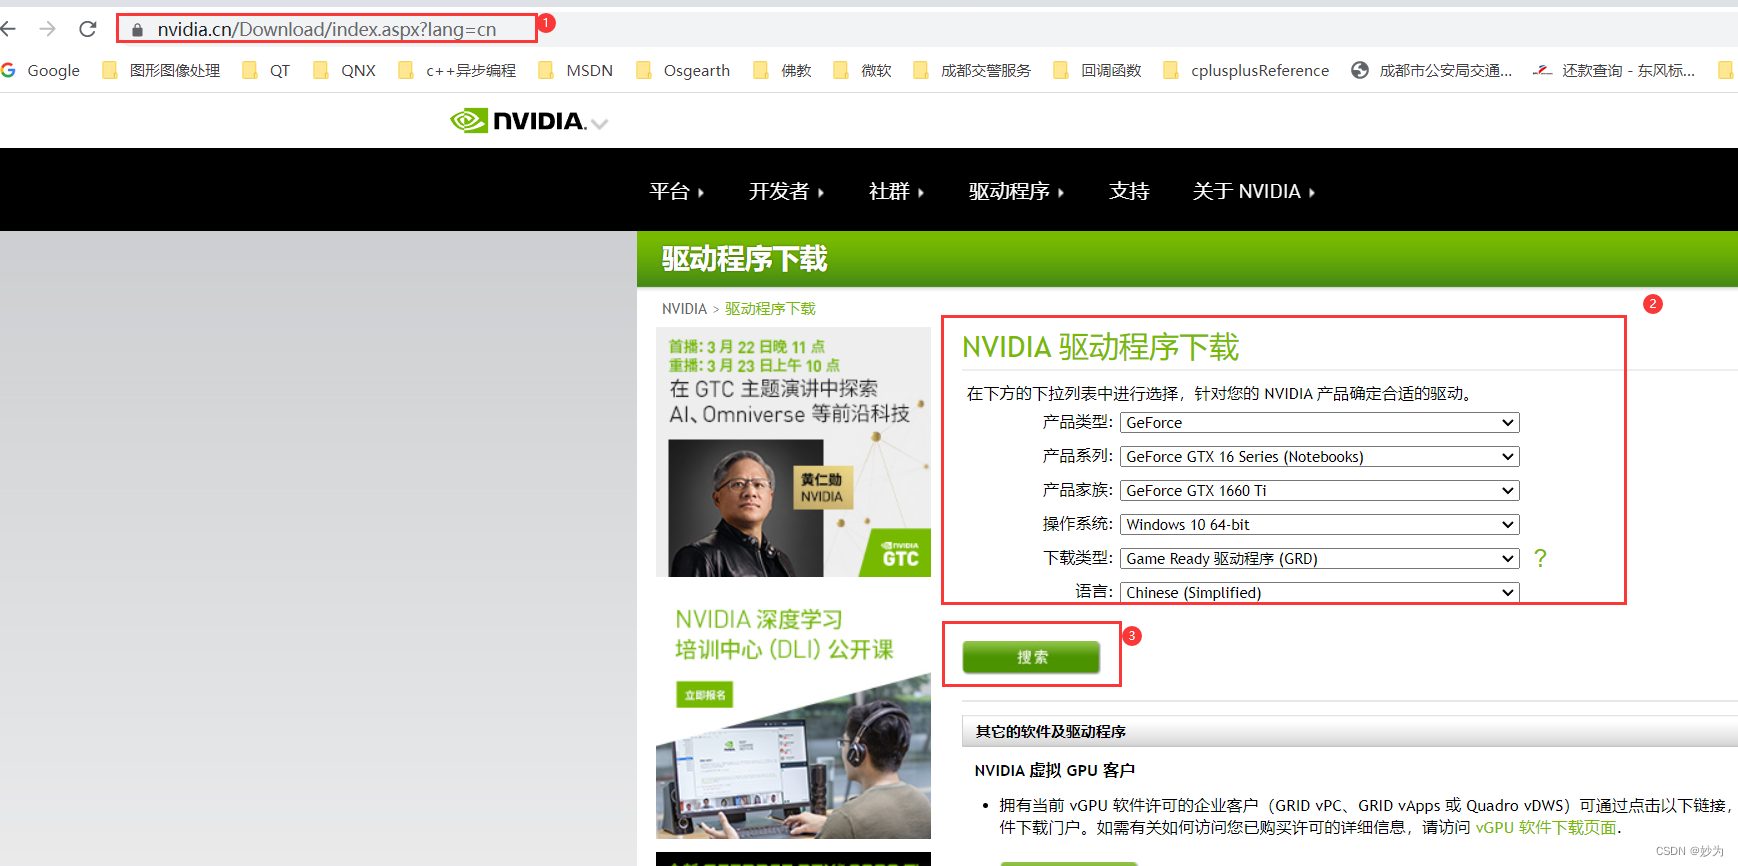Open the QNX bookmark folder
This screenshot has width=1738, height=866.
(x=345, y=70)
